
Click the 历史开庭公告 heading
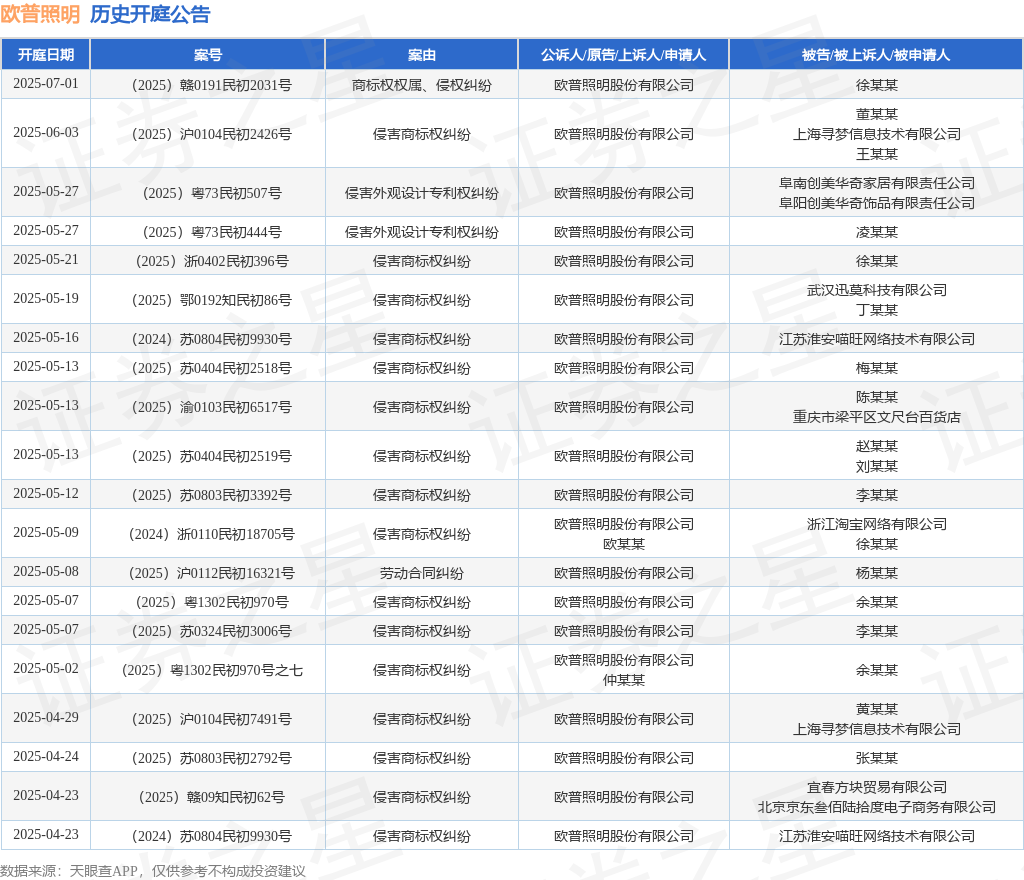click(x=150, y=14)
